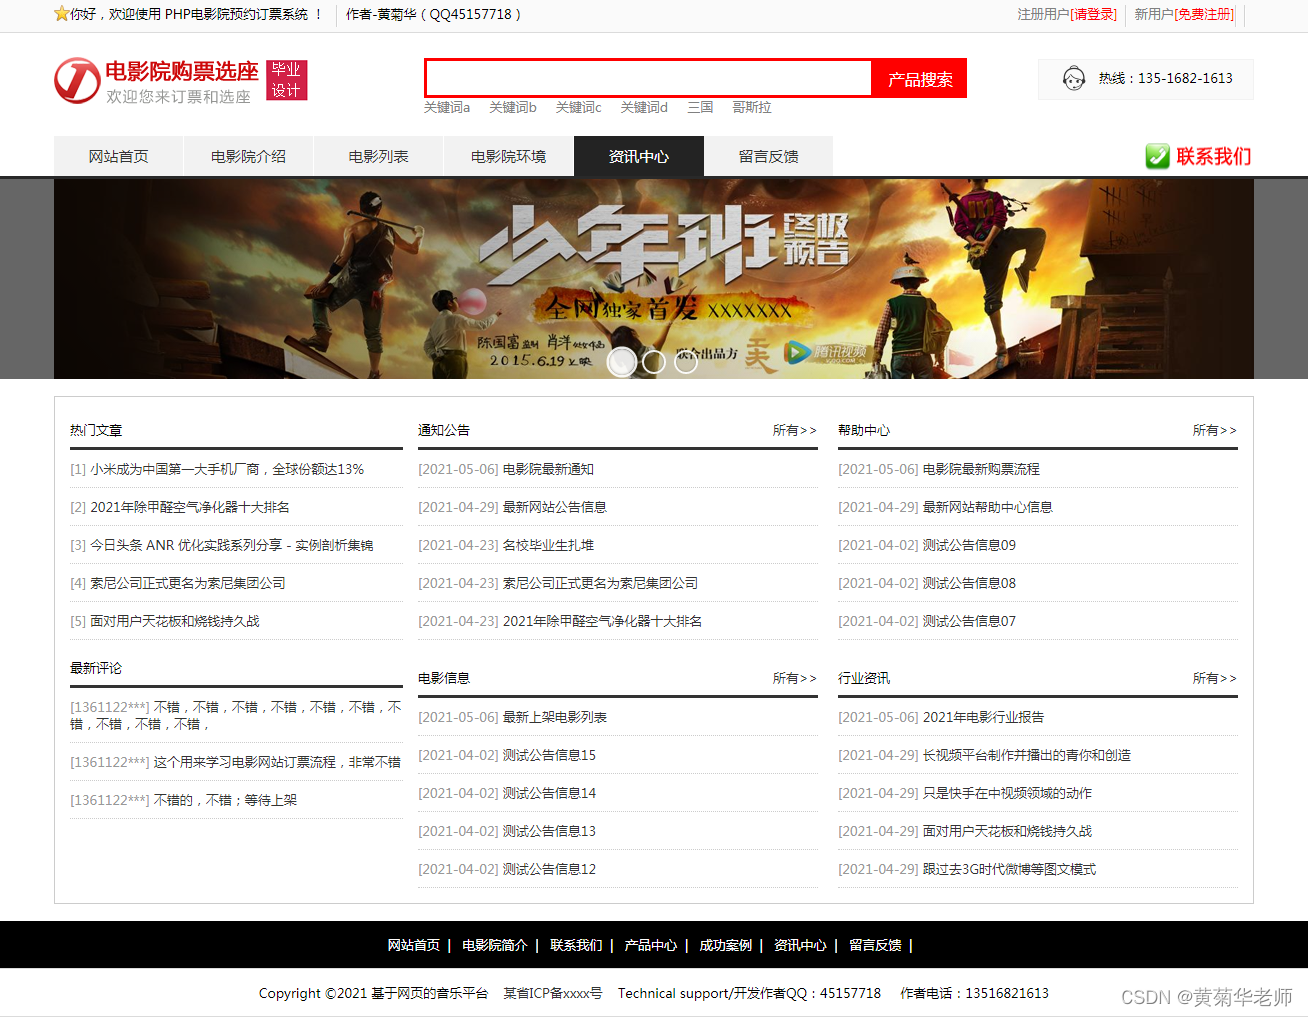Open movie info 测试公告信息15

tap(549, 755)
